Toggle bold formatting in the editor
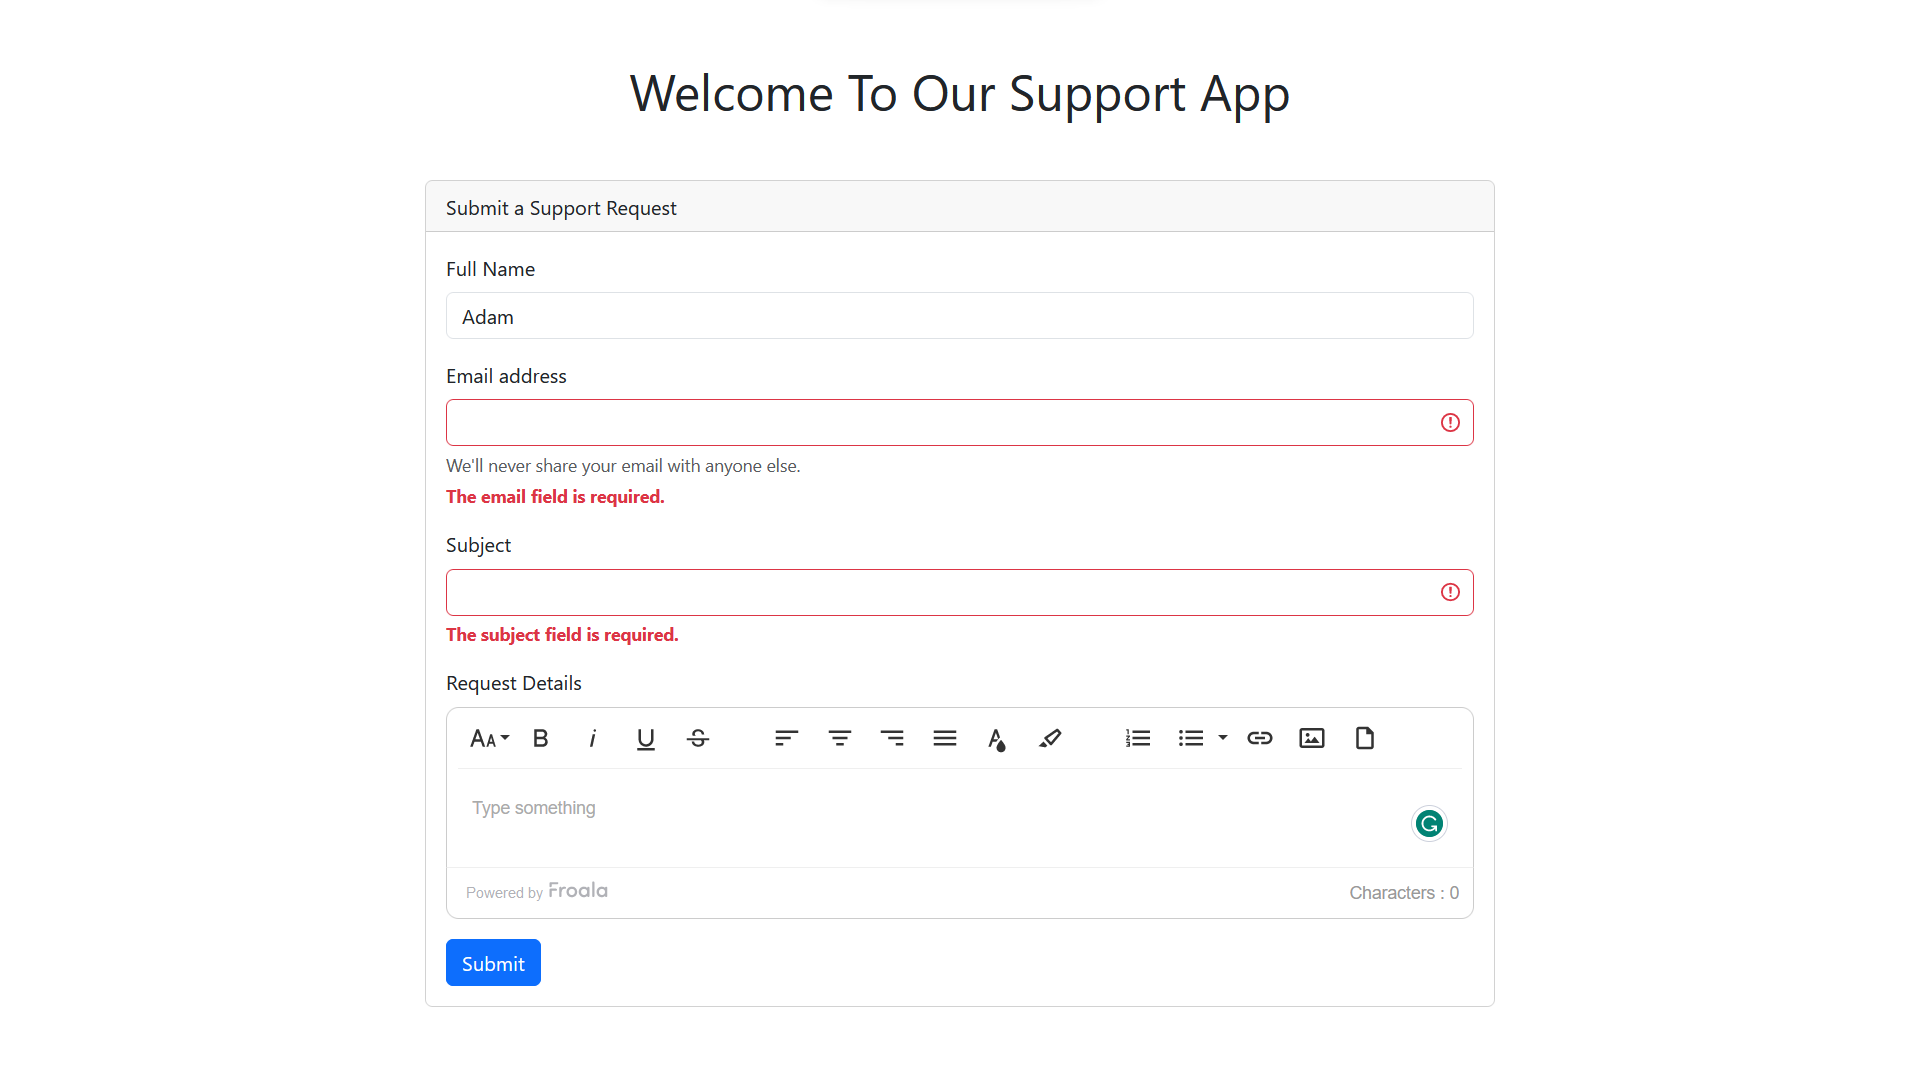The width and height of the screenshot is (1920, 1080). (x=540, y=738)
